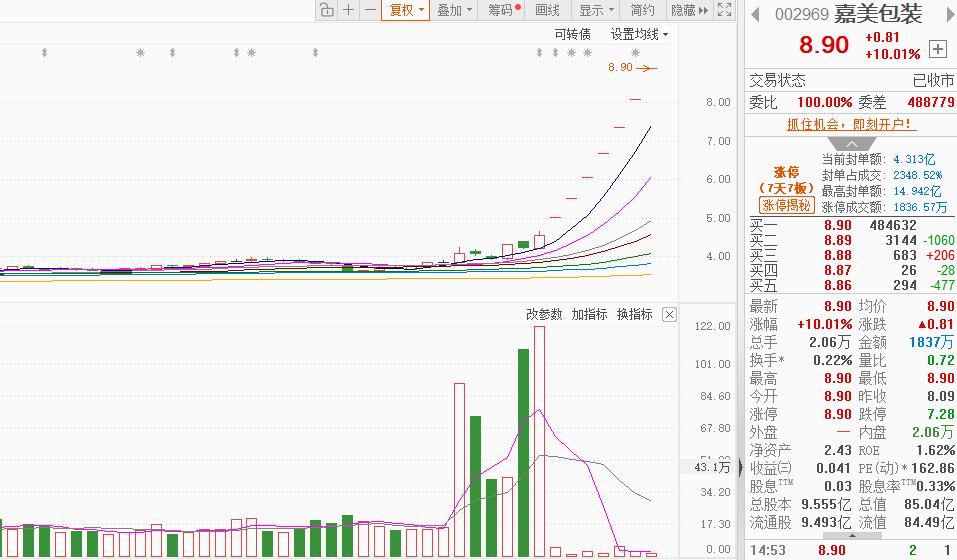This screenshot has width=957, height=560.
Task: Collapse the side panel with splitter arrow
Action: pyautogui.click(x=740, y=466)
